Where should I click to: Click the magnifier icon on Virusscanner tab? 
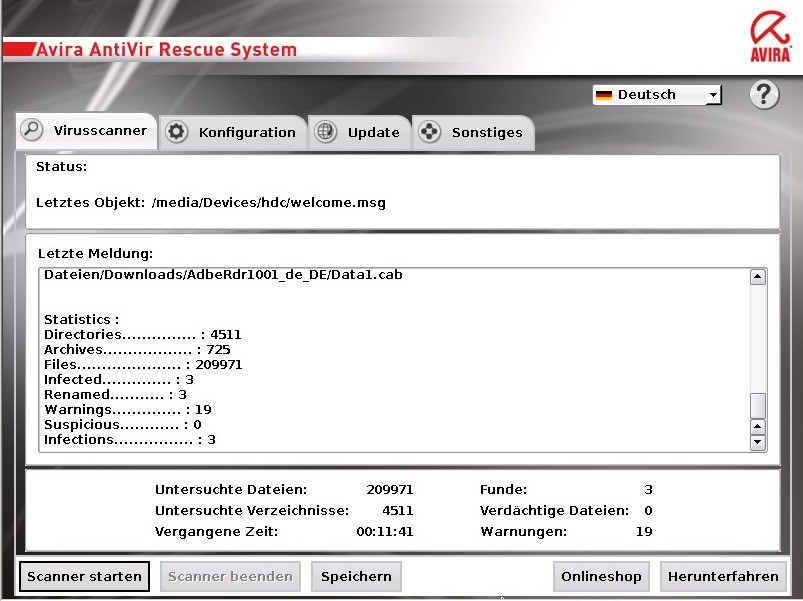pos(32,130)
